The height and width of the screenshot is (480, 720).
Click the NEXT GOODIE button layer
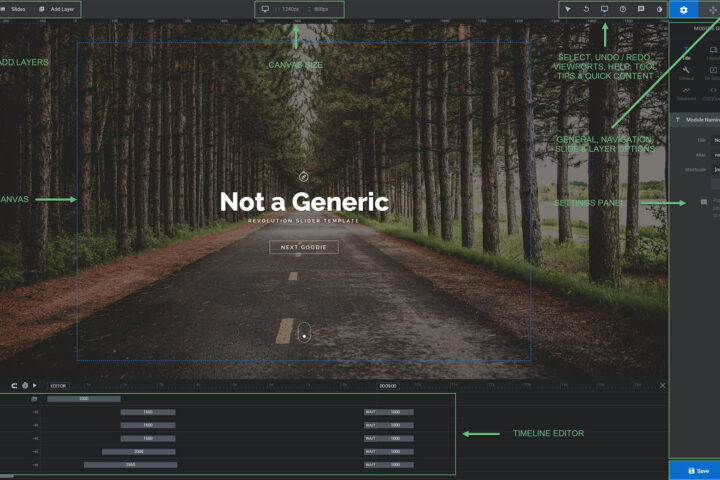(x=304, y=247)
